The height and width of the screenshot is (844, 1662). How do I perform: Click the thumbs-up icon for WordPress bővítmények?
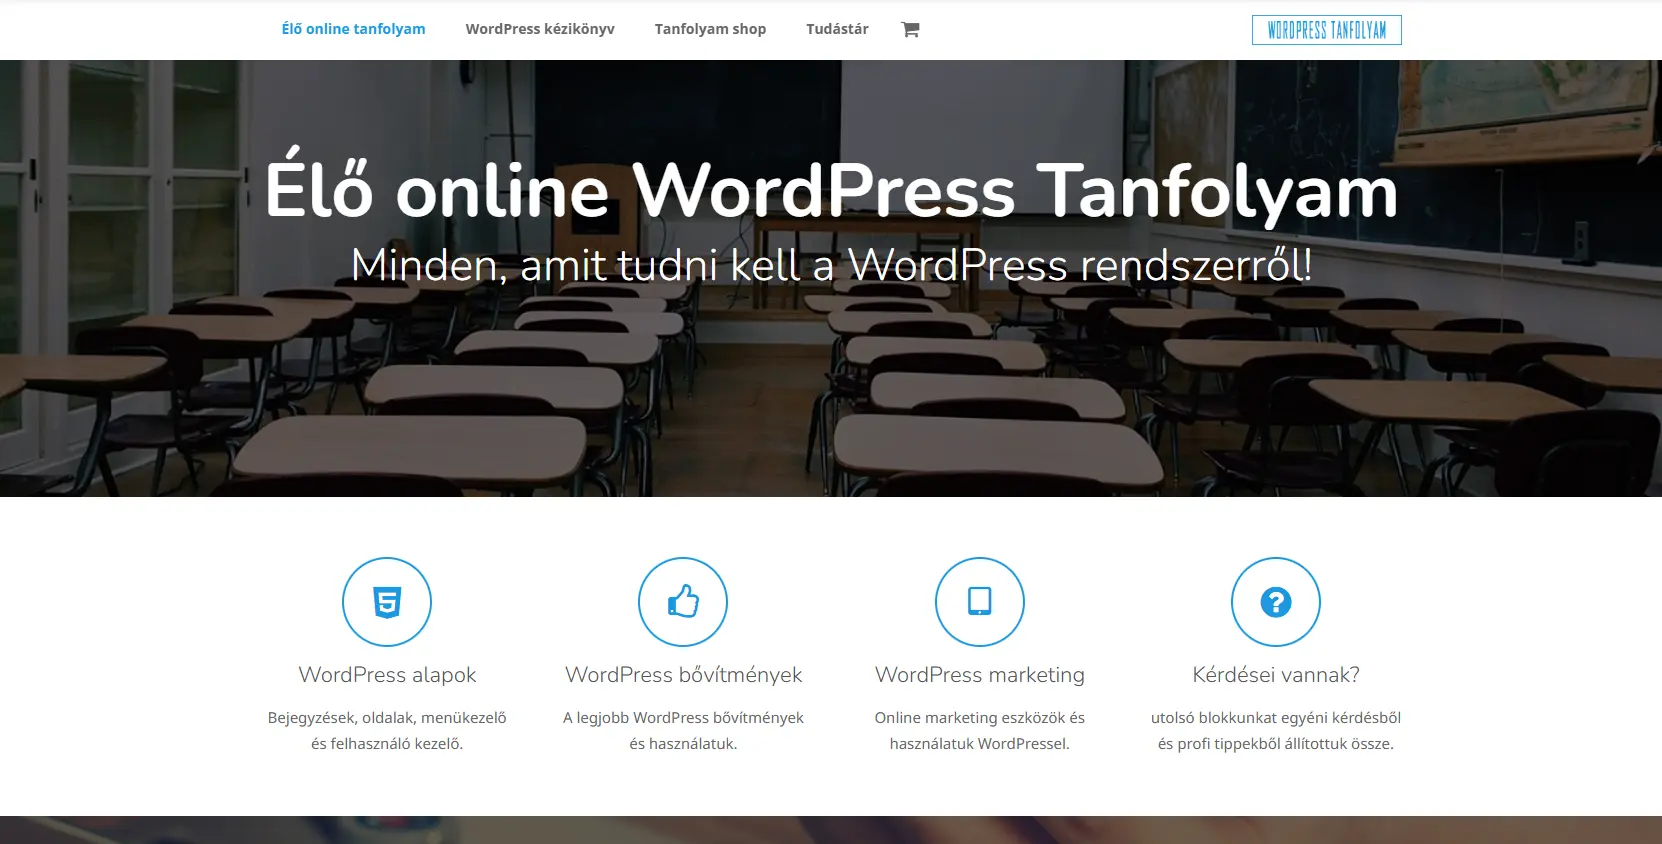683,602
